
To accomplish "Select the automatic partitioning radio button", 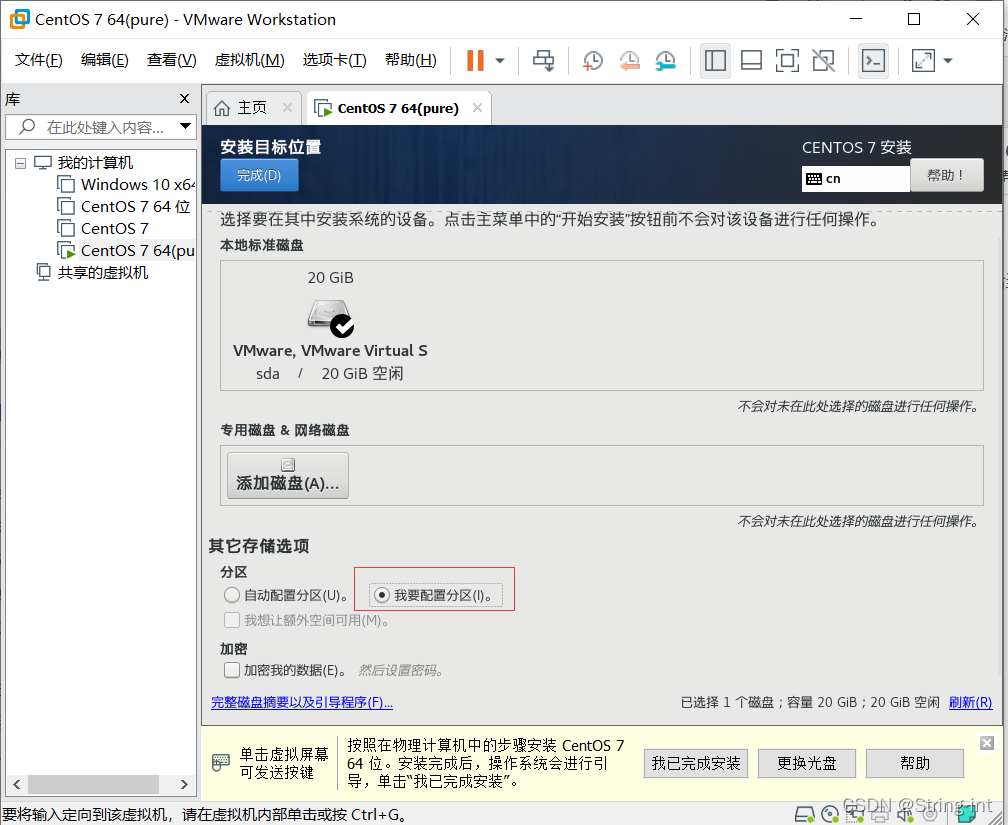I will [232, 595].
